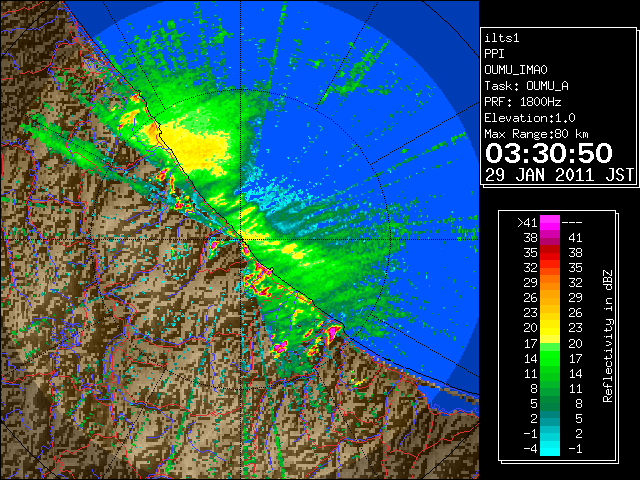Screen dimensions: 640x480
Task: Pick the magenta >41 dBZ legend swatch
Action: [x=550, y=222]
